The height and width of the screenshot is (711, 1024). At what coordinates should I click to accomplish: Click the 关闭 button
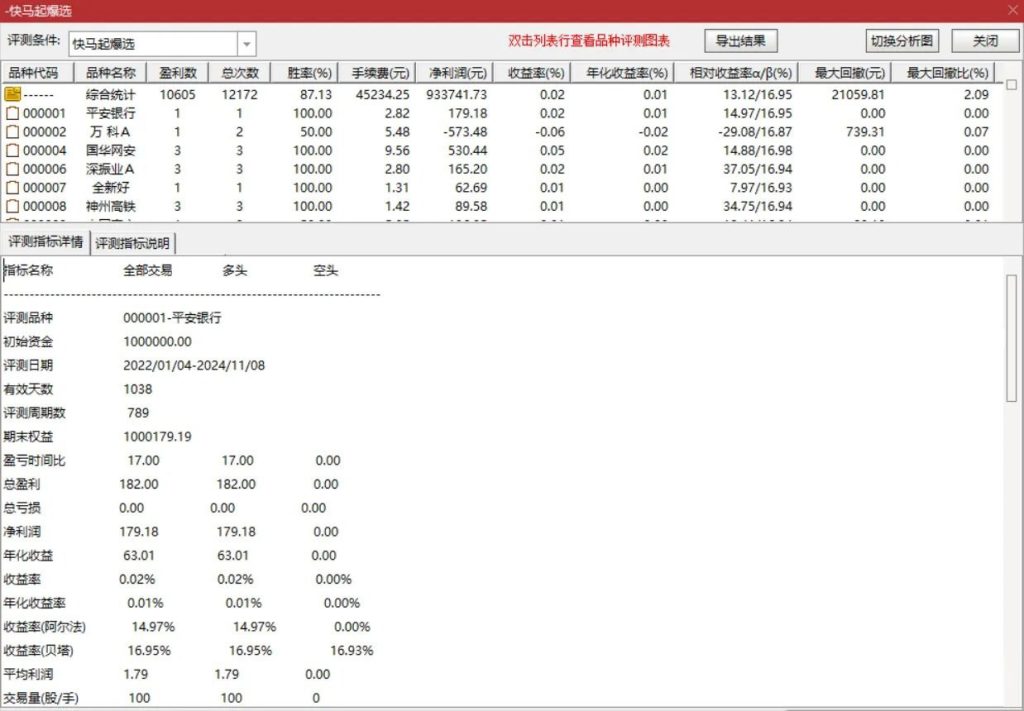coord(984,41)
